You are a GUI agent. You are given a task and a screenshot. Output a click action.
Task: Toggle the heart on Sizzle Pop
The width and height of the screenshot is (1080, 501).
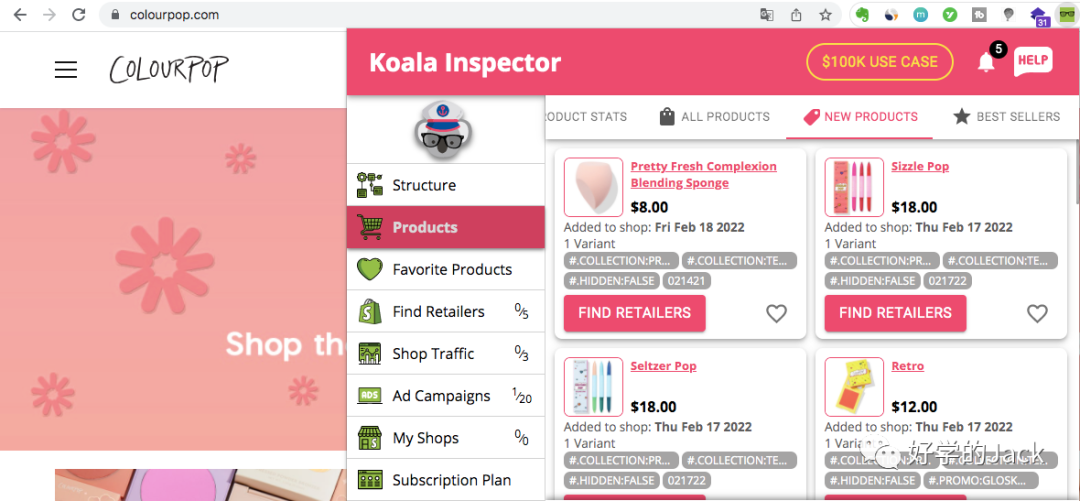tap(1037, 313)
